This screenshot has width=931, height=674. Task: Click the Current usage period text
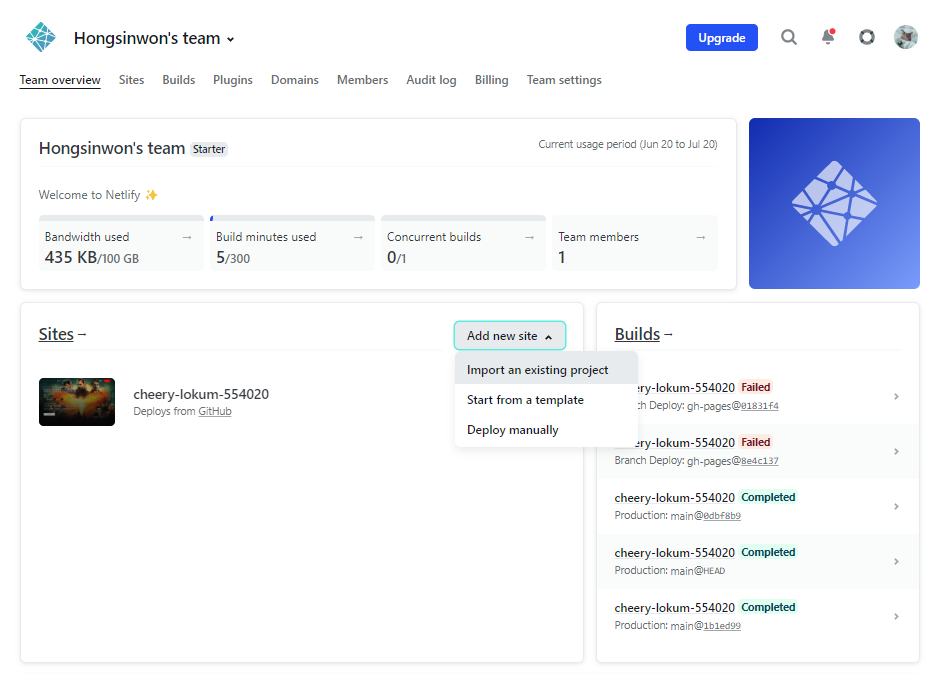pos(628,144)
